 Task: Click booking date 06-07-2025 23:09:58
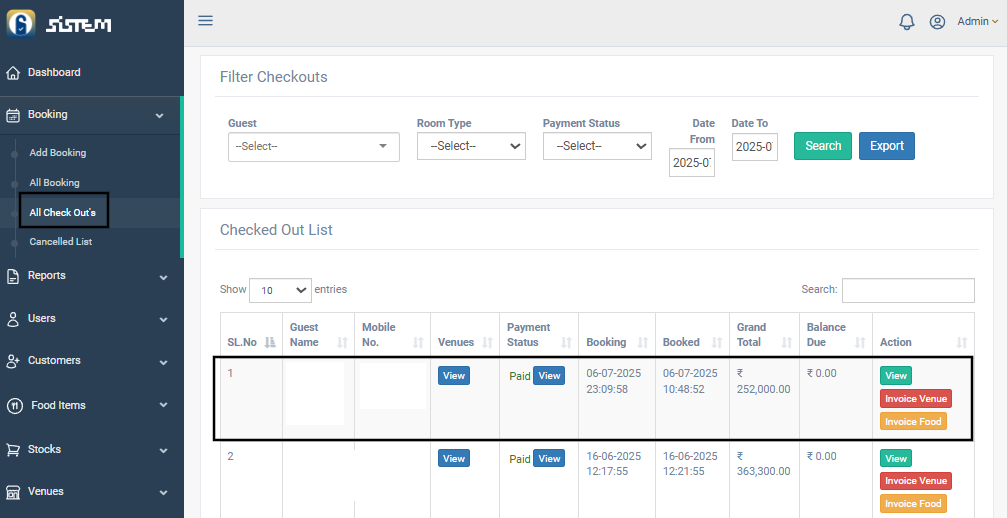click(613, 381)
